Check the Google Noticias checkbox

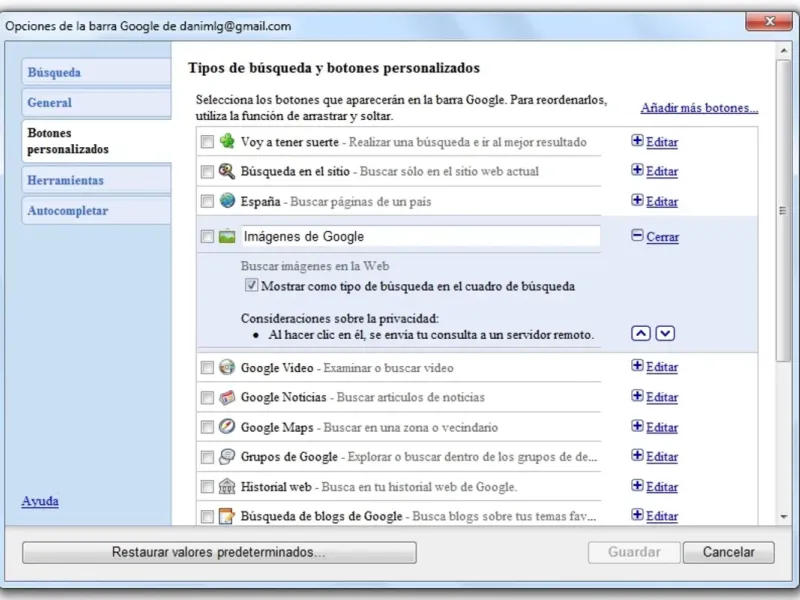tap(207, 397)
